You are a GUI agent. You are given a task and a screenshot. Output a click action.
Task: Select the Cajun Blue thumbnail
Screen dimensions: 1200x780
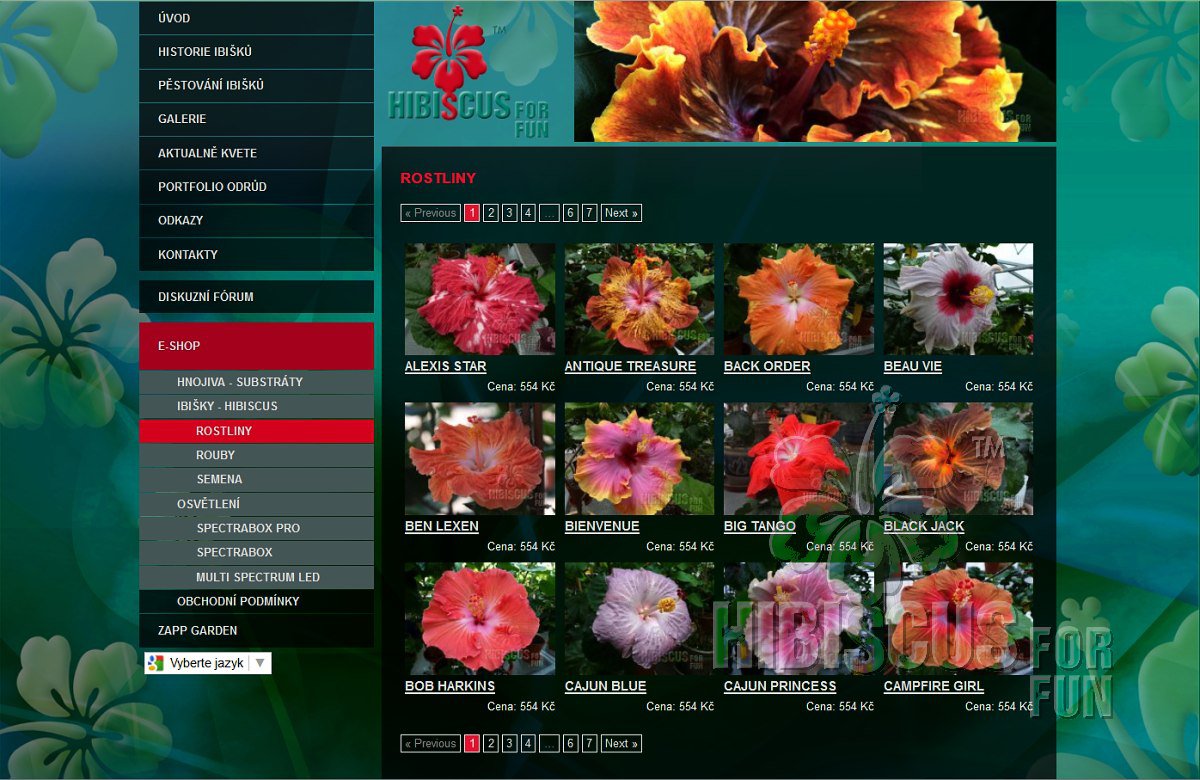[x=639, y=618]
